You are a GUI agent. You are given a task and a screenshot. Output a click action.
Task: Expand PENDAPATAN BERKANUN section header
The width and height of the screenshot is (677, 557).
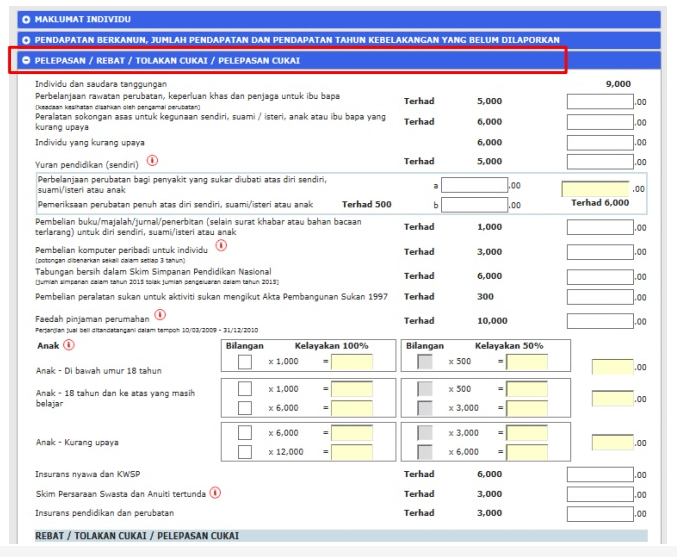[339, 40]
